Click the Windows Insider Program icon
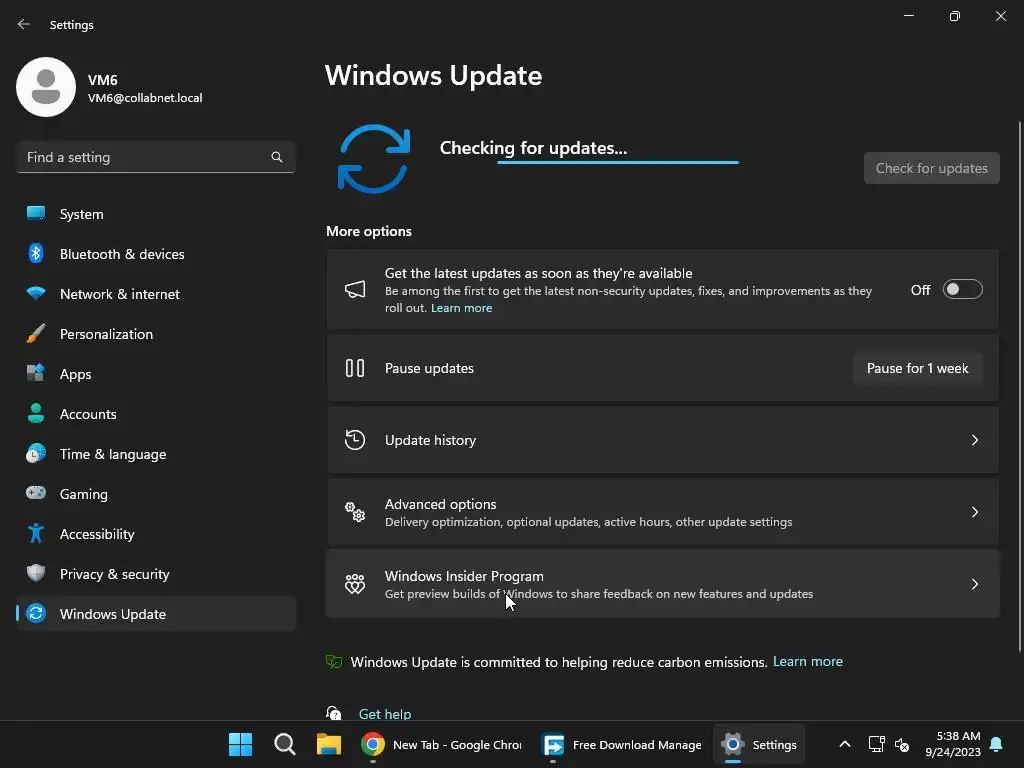The image size is (1024, 768). point(355,584)
